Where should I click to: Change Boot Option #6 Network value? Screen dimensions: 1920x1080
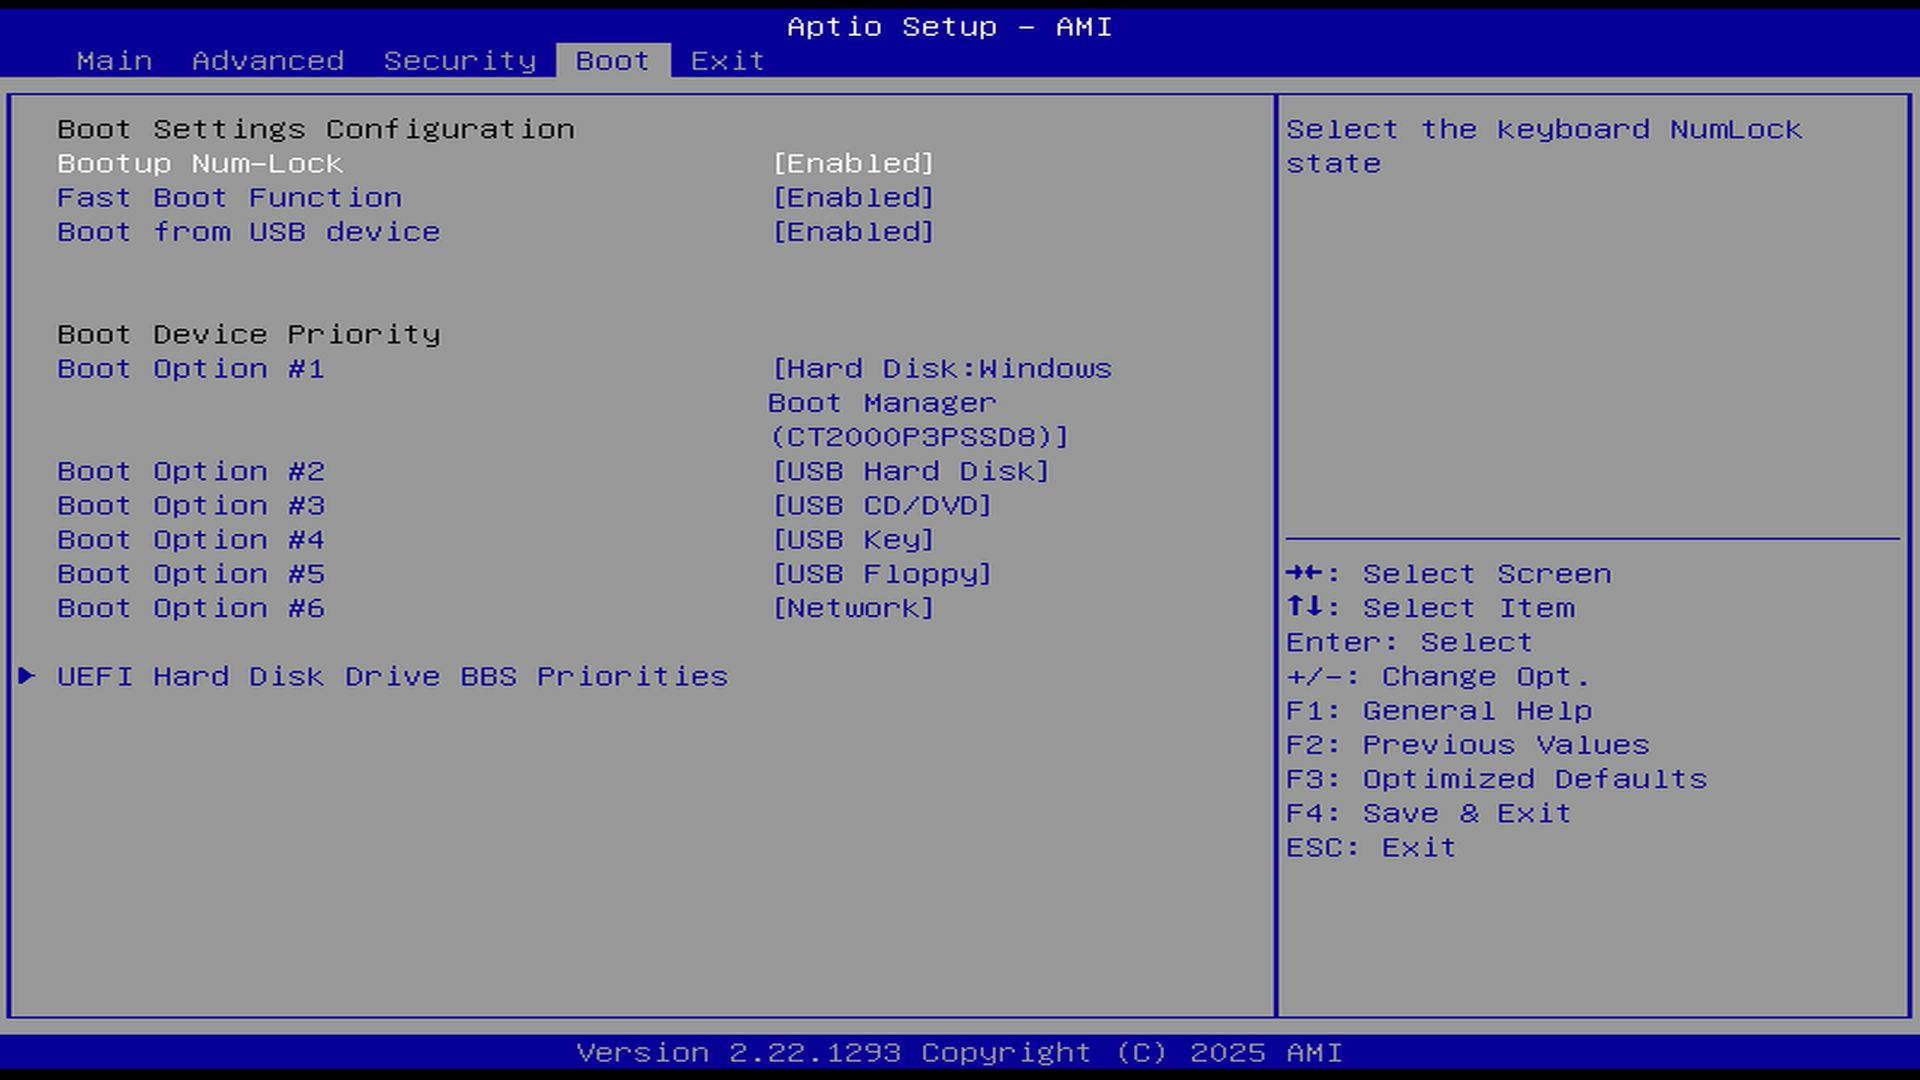click(x=853, y=608)
